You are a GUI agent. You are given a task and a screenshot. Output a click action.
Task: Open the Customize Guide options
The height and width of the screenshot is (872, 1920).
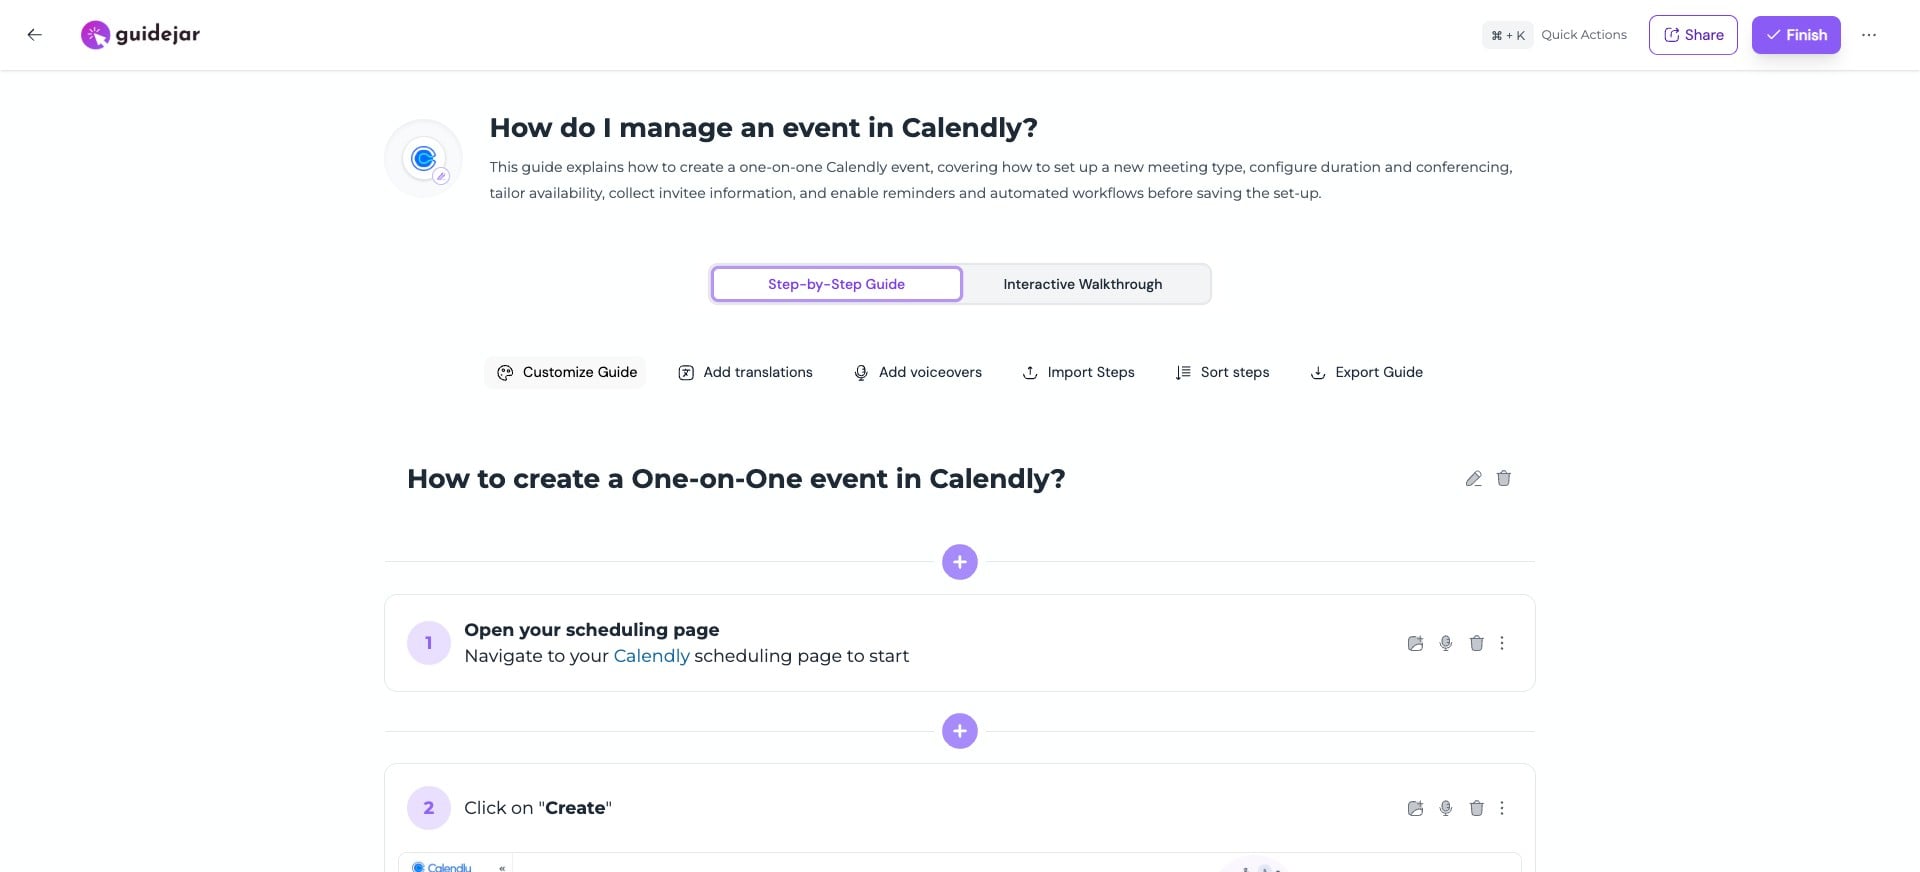[x=565, y=372]
